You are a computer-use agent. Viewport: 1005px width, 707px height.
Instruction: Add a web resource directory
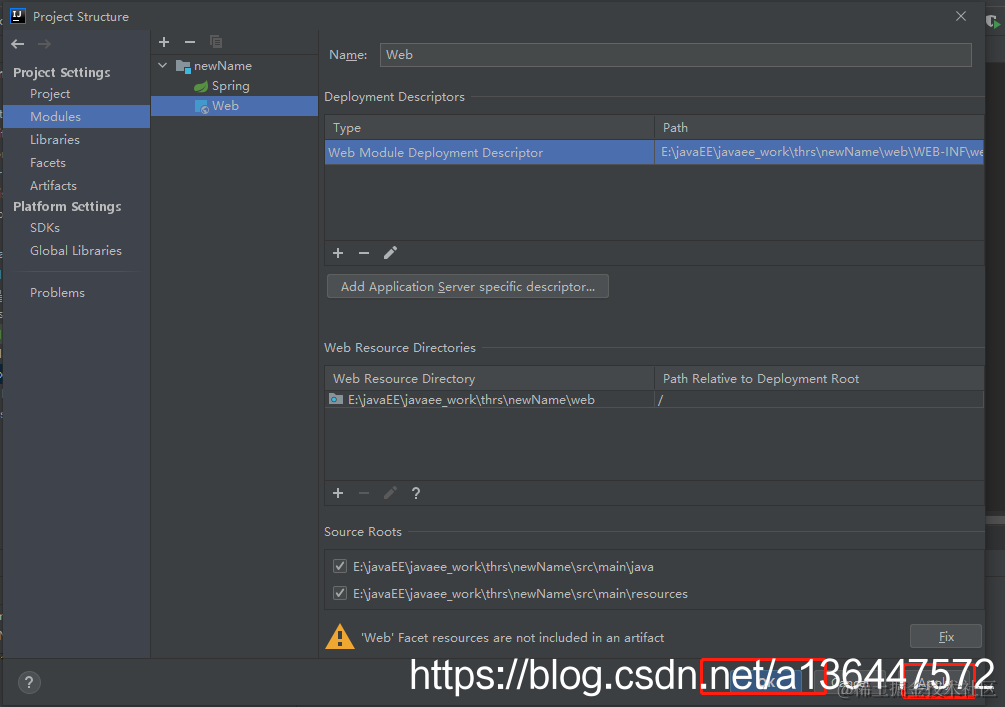click(338, 493)
